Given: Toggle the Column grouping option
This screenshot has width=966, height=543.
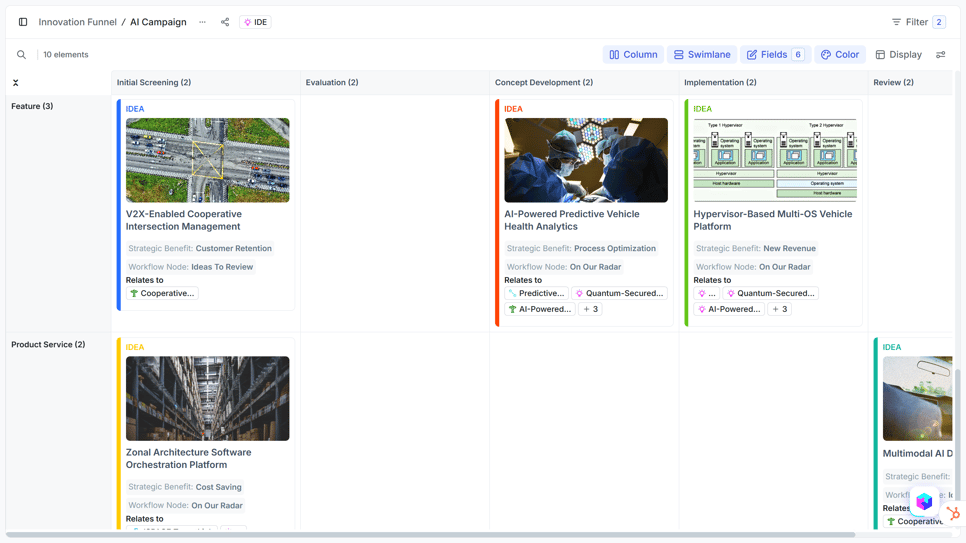Looking at the screenshot, I should 634,55.
